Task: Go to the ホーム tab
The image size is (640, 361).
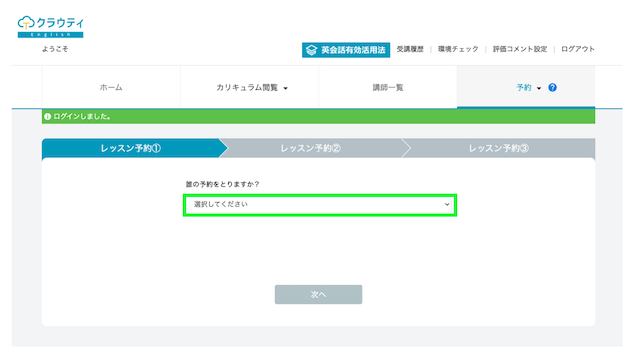Action: [x=111, y=87]
